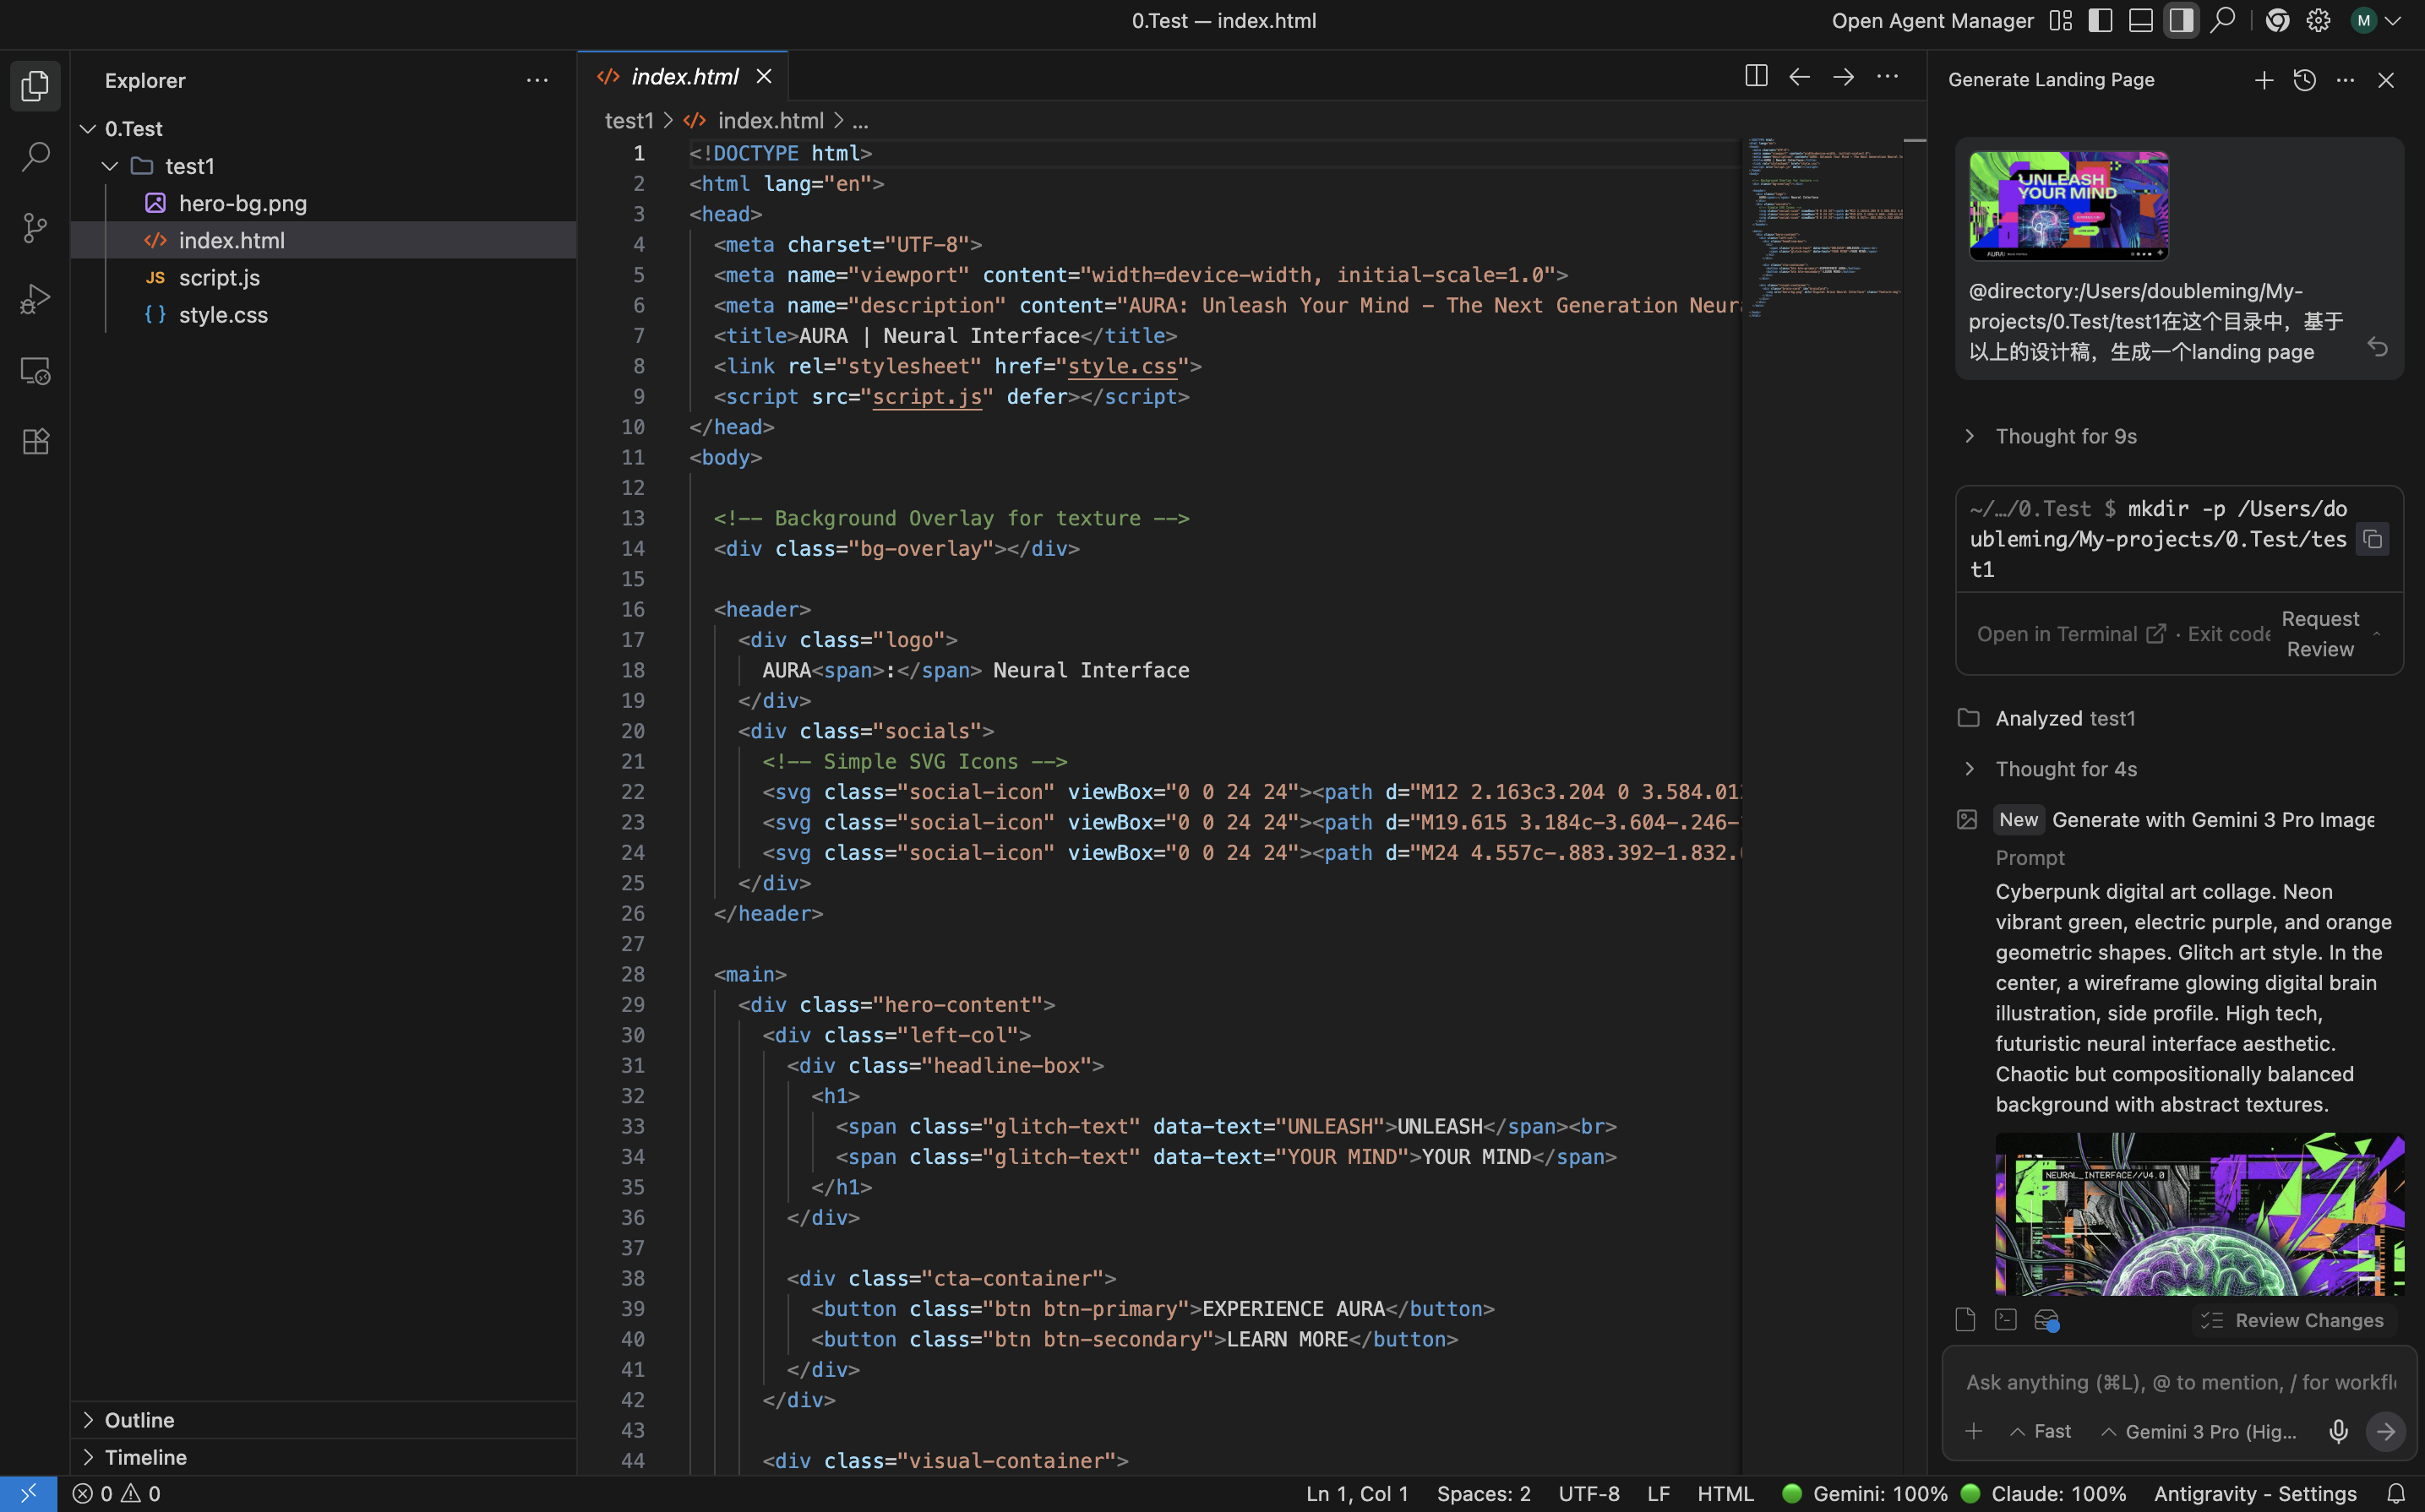Open Run and Debug view
This screenshot has height=1512, width=2425.
pos(35,299)
